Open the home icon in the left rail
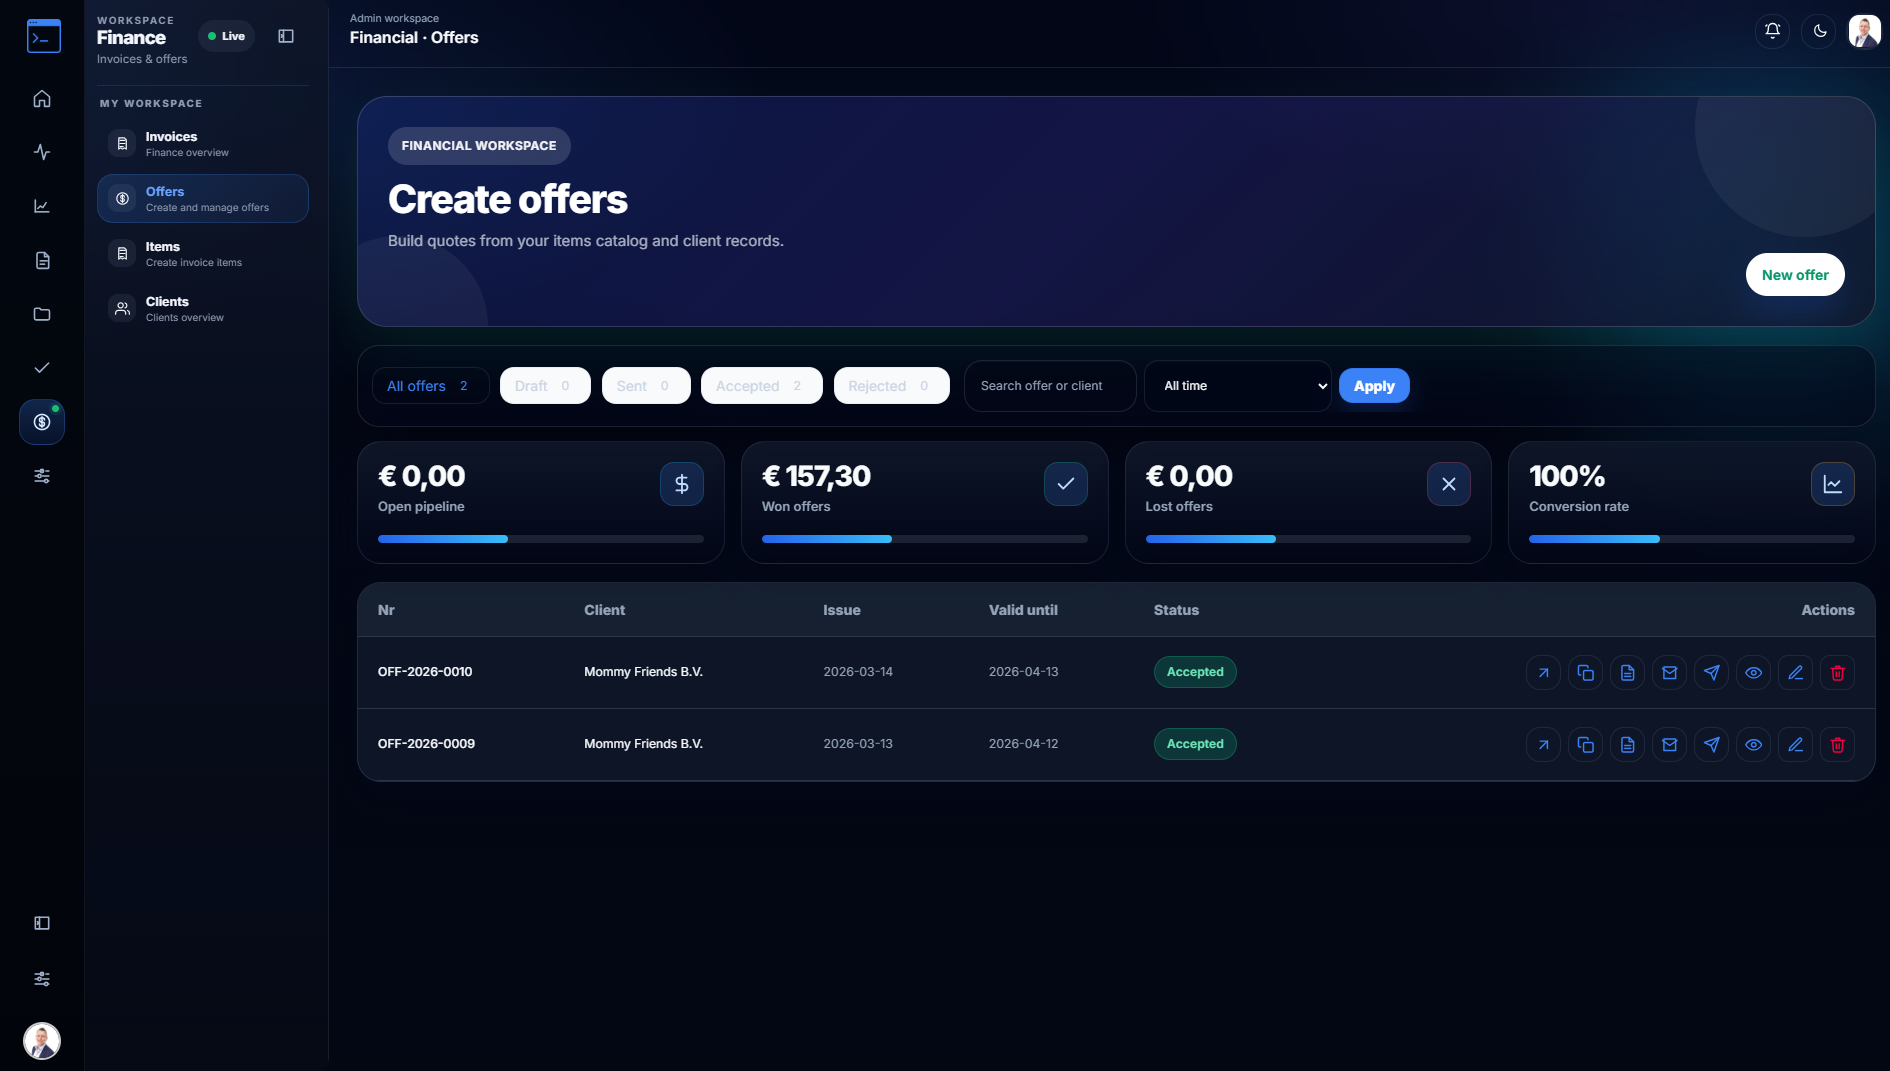The height and width of the screenshot is (1071, 1890). click(42, 99)
